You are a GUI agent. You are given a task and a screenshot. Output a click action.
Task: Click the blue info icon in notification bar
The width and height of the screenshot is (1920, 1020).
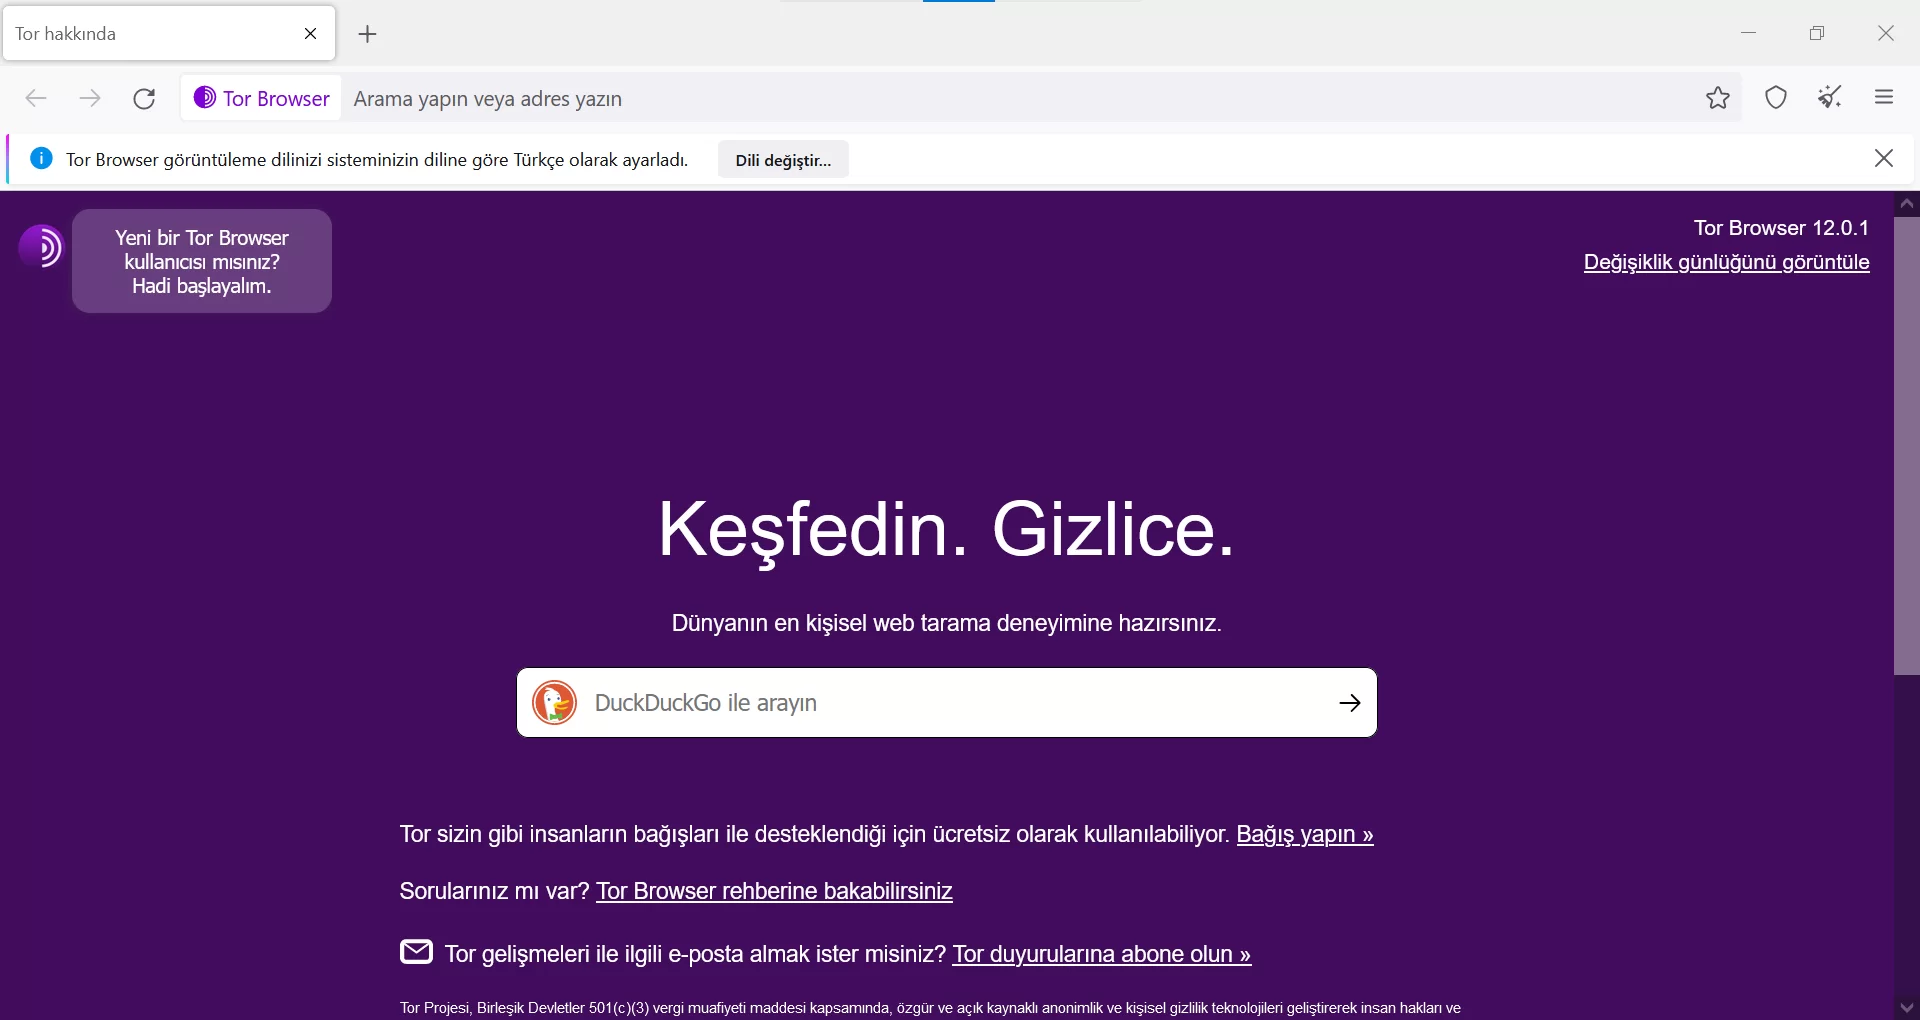tap(41, 158)
